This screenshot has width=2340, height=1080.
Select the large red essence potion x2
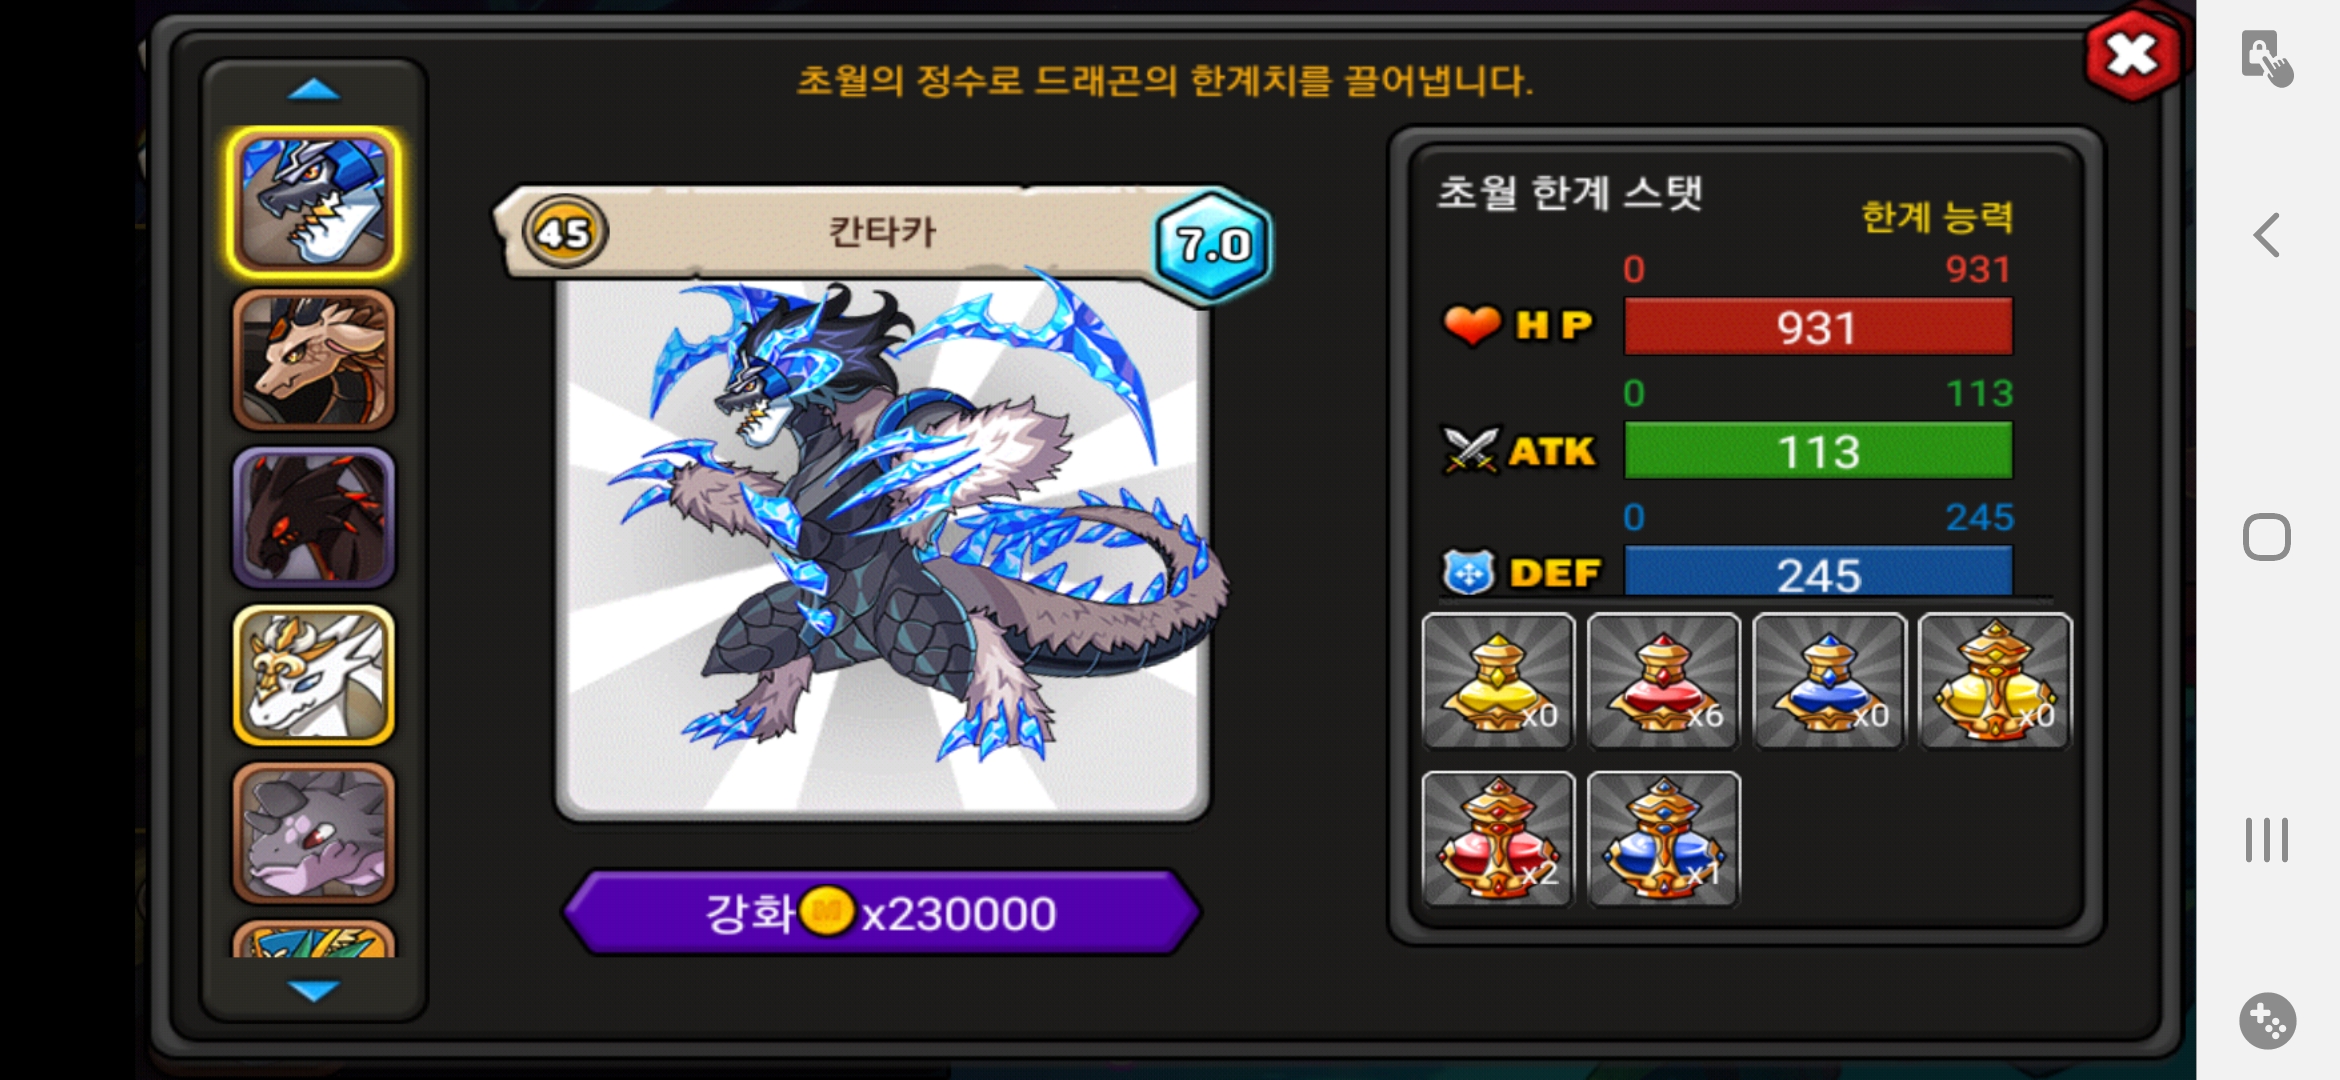point(1498,839)
